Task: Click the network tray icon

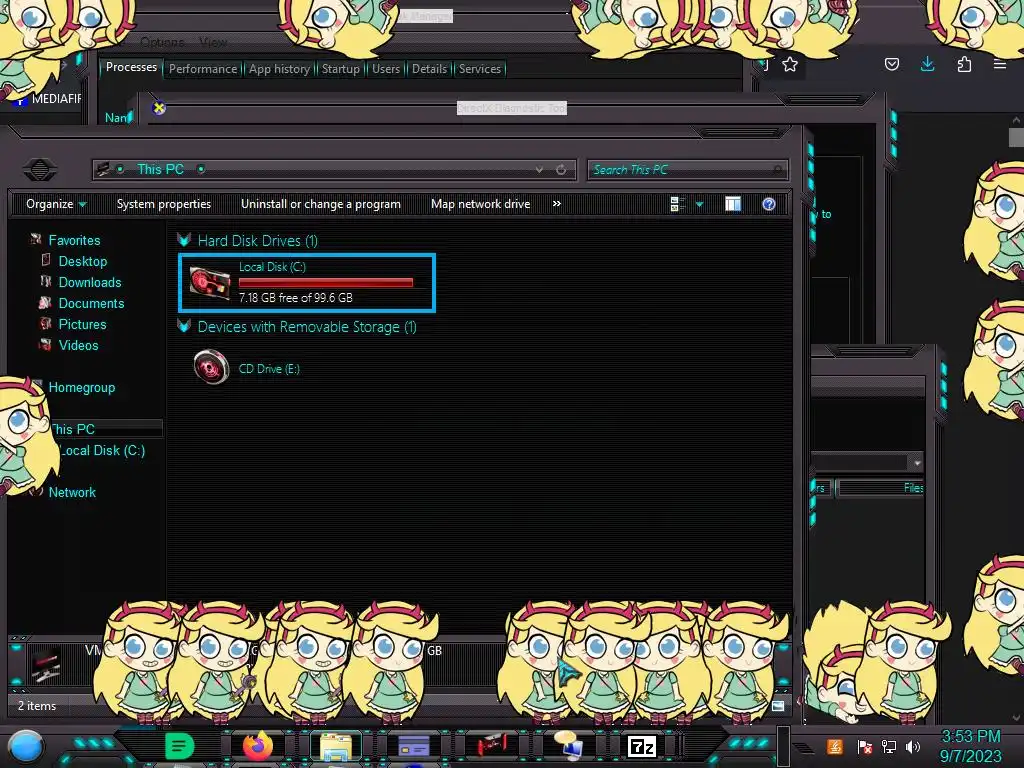Action: pos(889,746)
